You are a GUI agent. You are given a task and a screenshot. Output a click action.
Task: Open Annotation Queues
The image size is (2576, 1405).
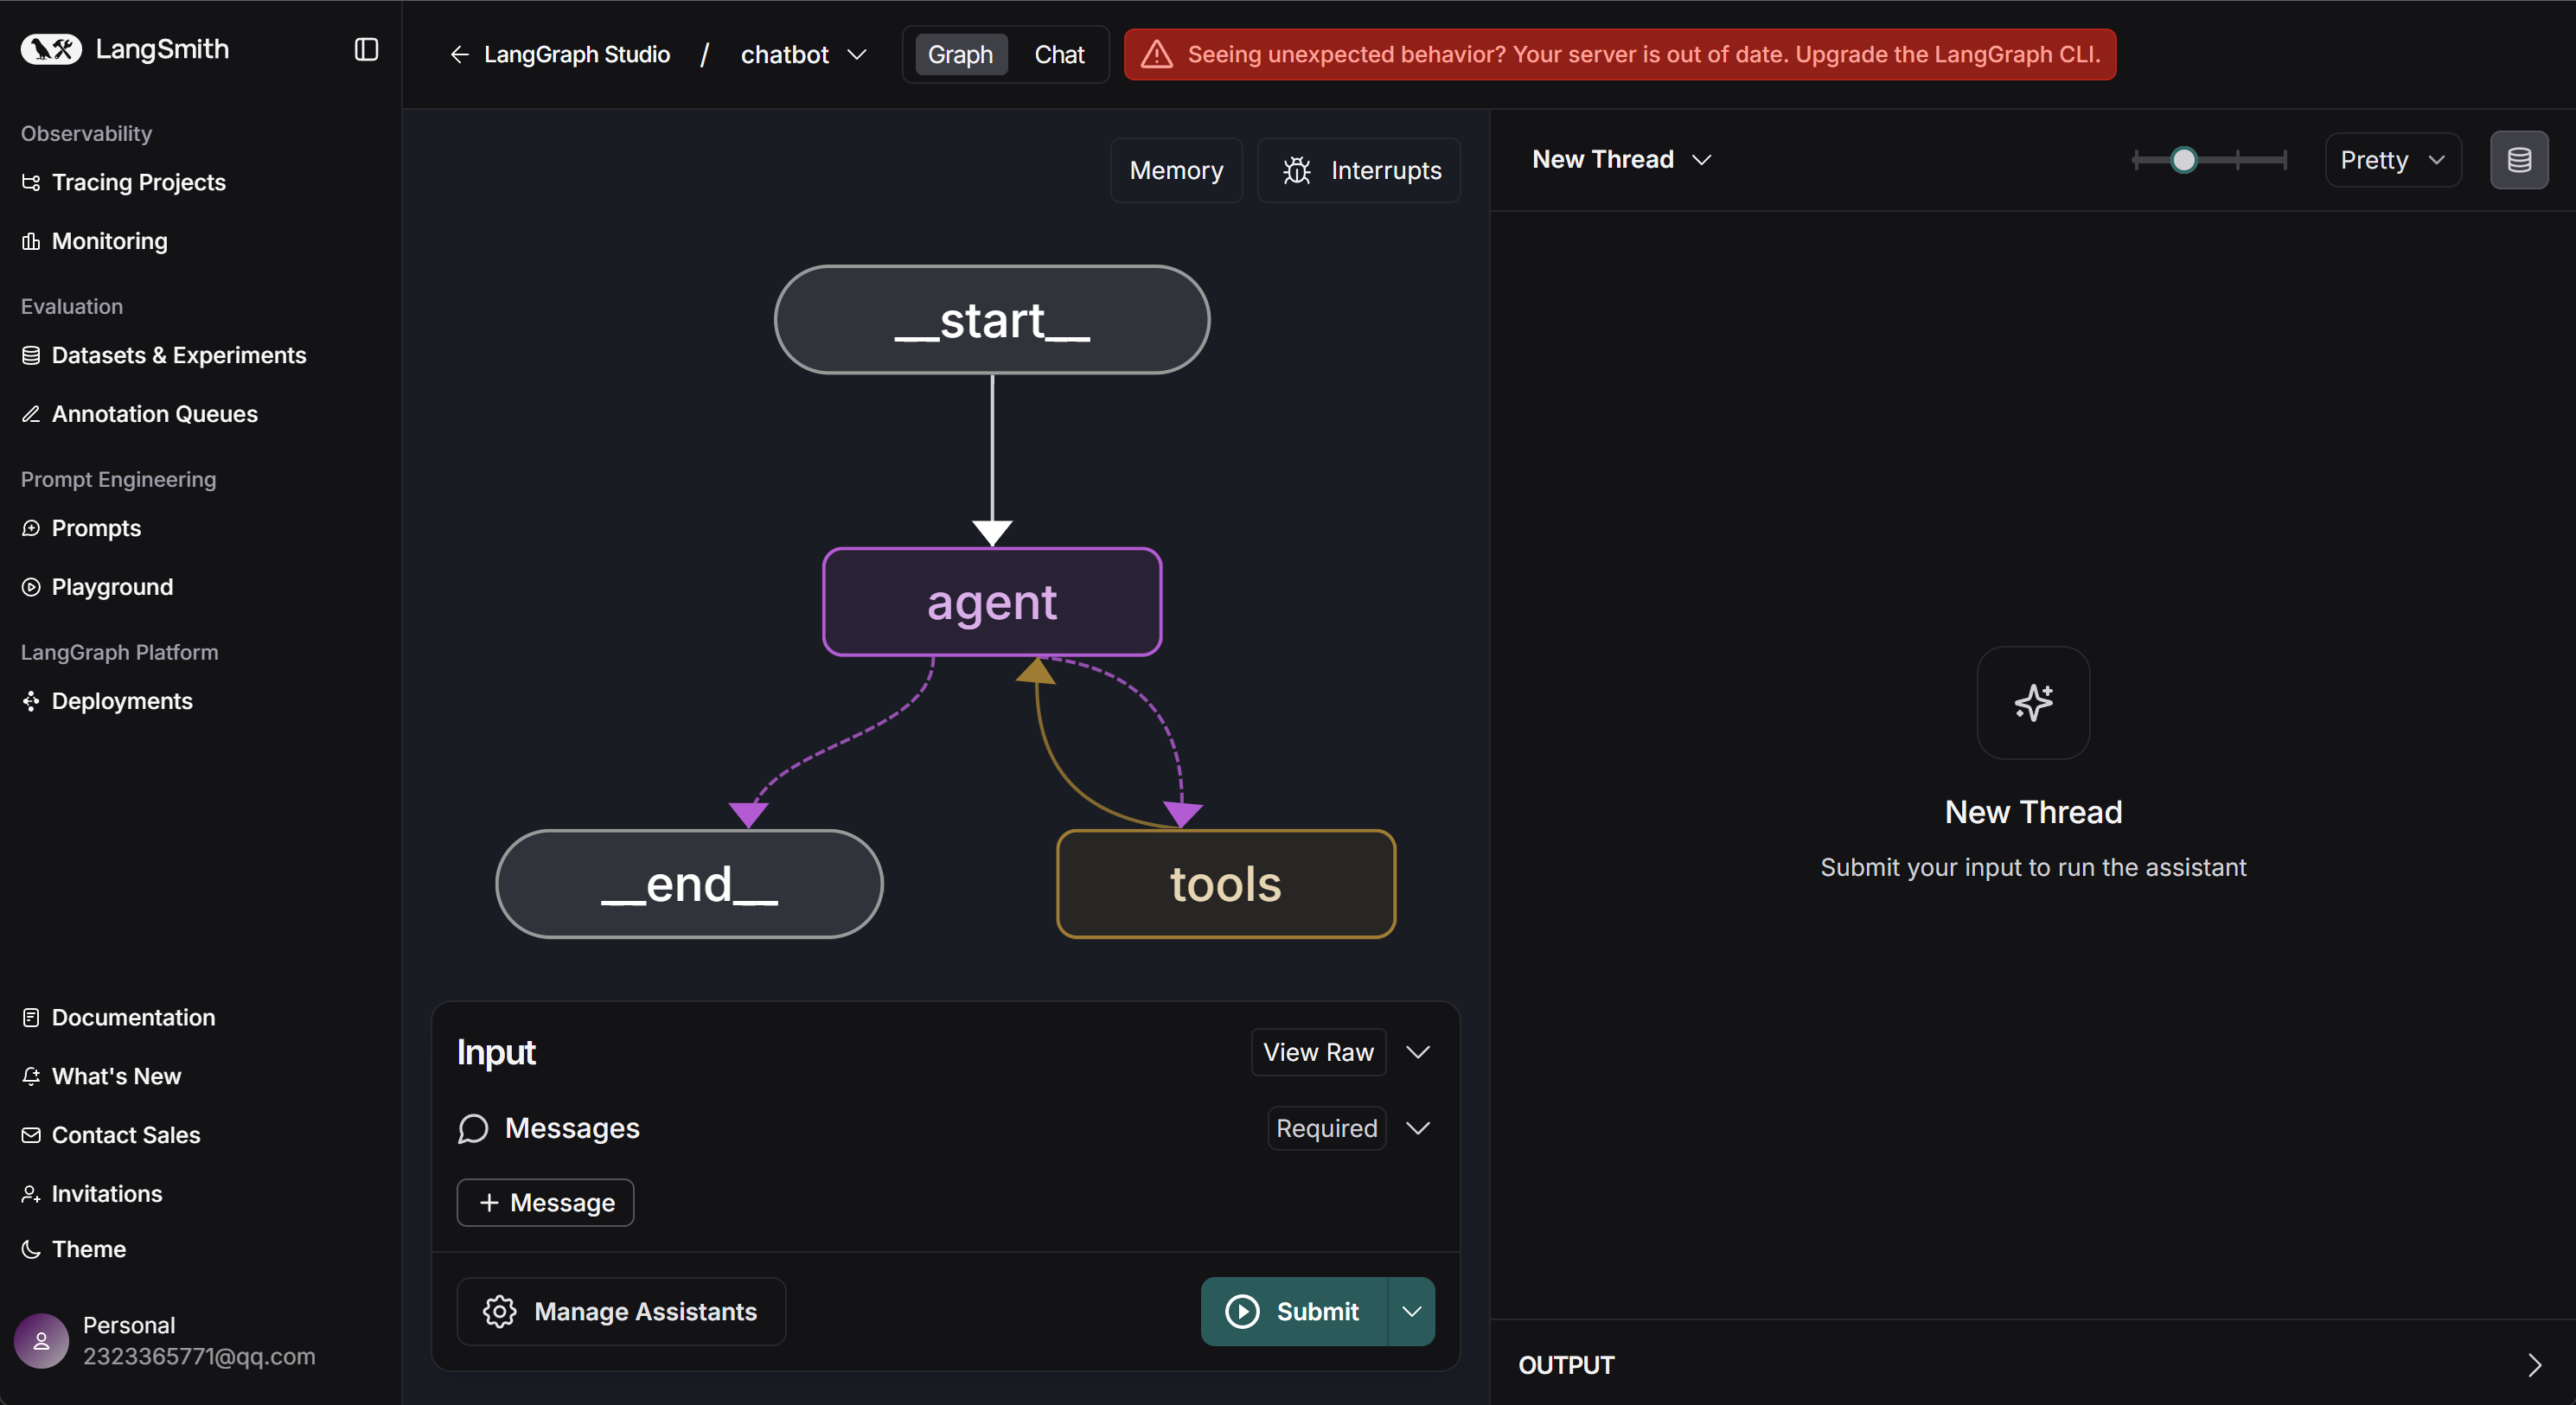click(154, 414)
